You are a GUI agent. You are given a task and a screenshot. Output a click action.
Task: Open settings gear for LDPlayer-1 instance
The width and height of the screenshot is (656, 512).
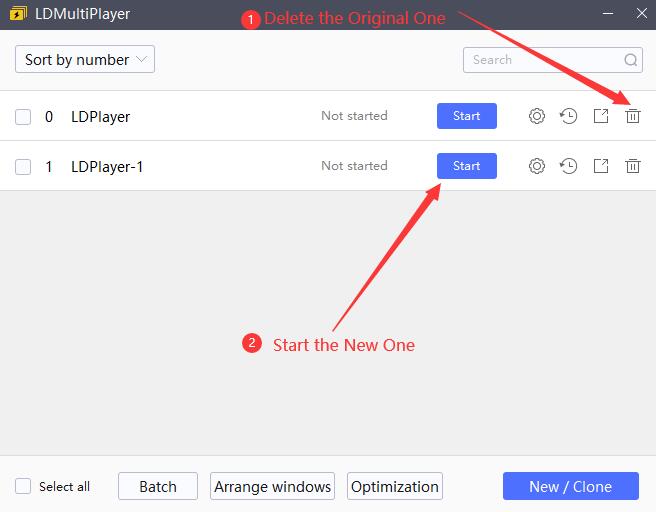coord(537,166)
